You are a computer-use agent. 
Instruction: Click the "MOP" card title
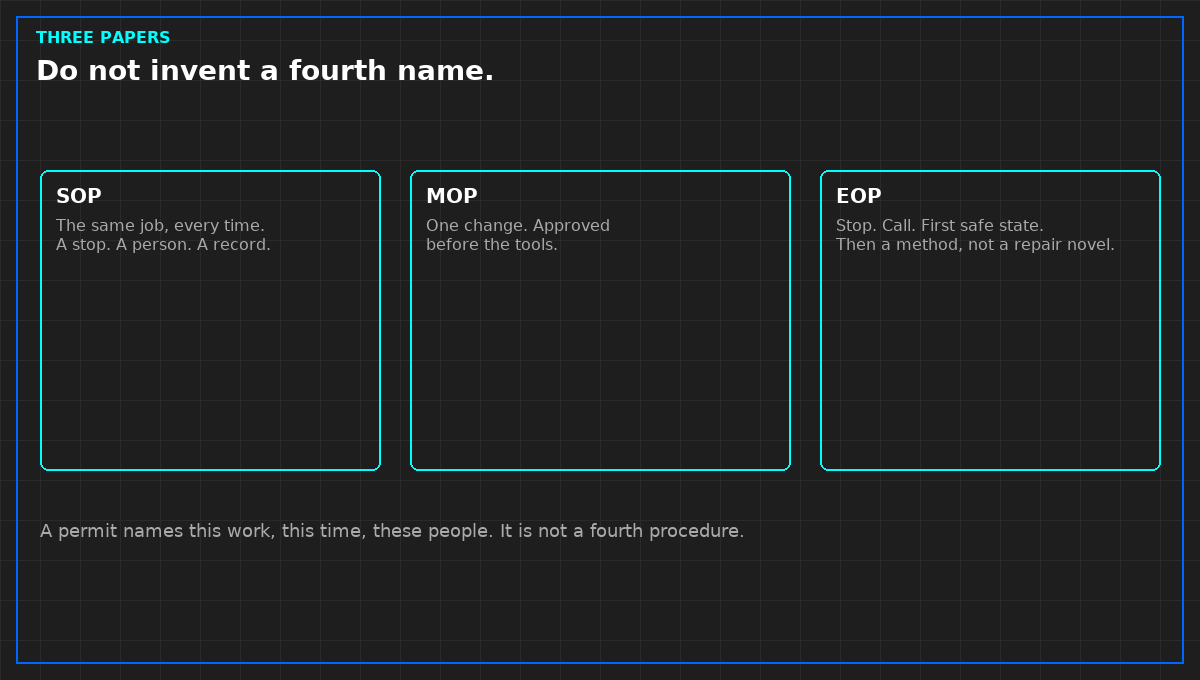coord(452,197)
